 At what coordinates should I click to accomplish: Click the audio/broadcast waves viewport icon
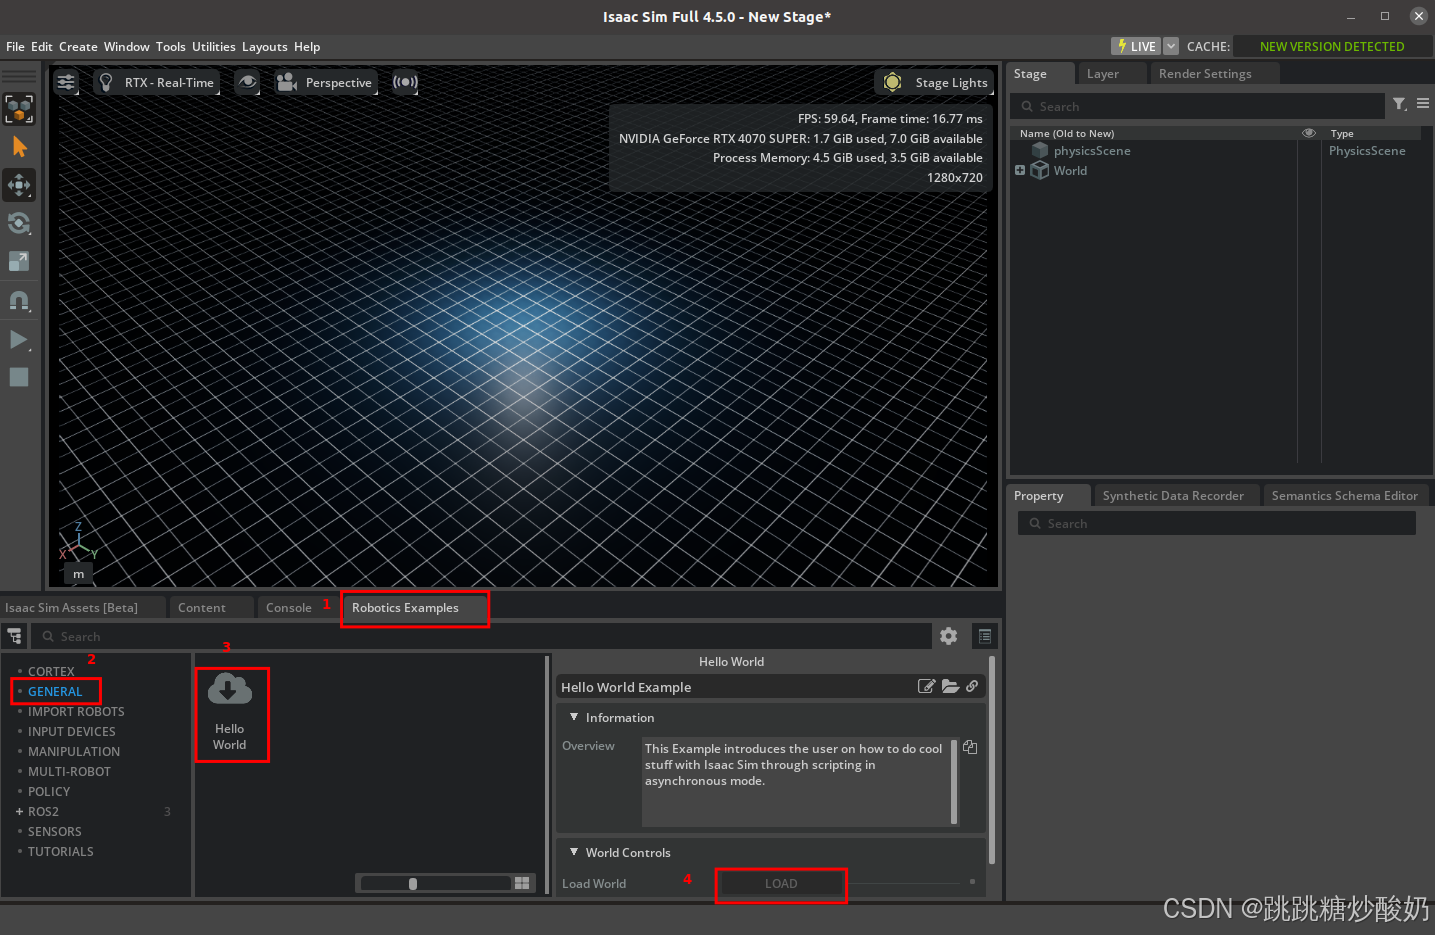405,82
